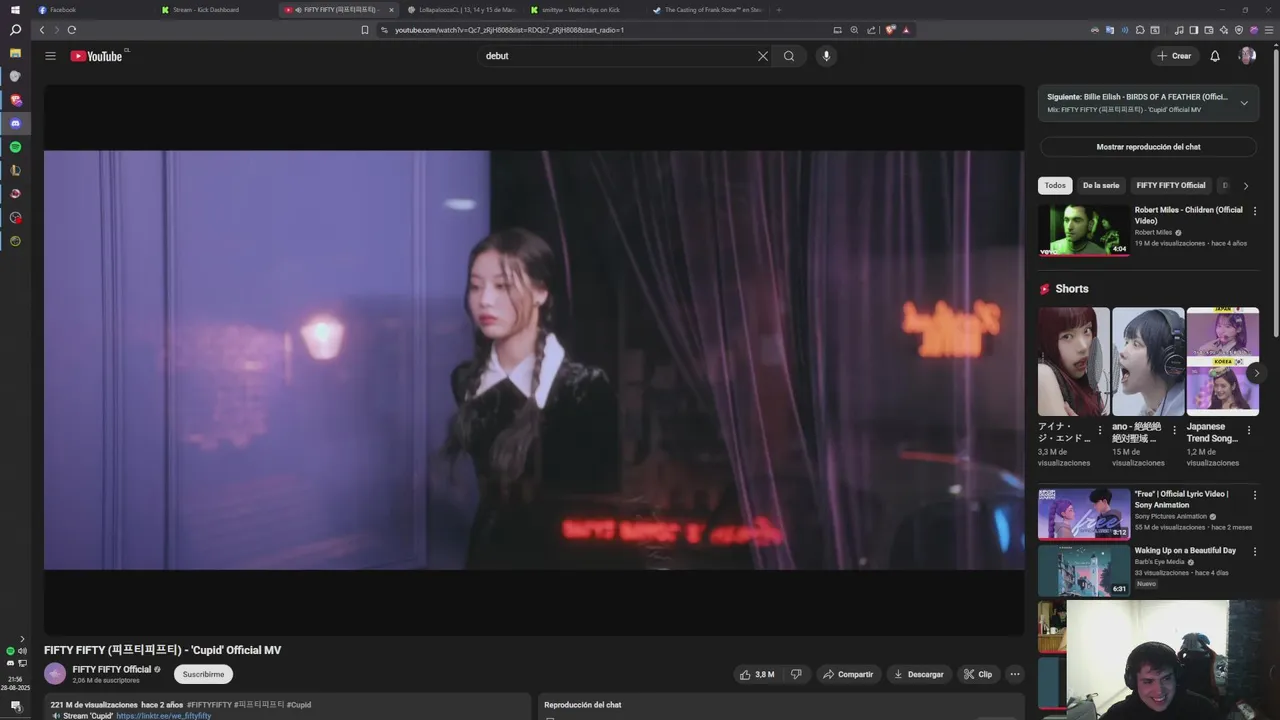Share the video via Compartir

[x=848, y=674]
